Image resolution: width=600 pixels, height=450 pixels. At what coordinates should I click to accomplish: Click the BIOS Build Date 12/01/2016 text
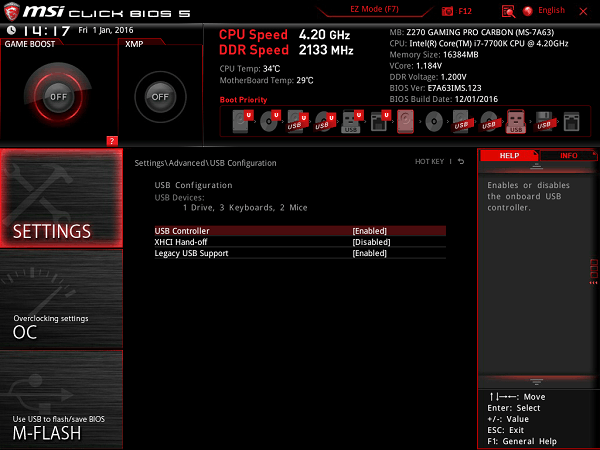pos(443,99)
